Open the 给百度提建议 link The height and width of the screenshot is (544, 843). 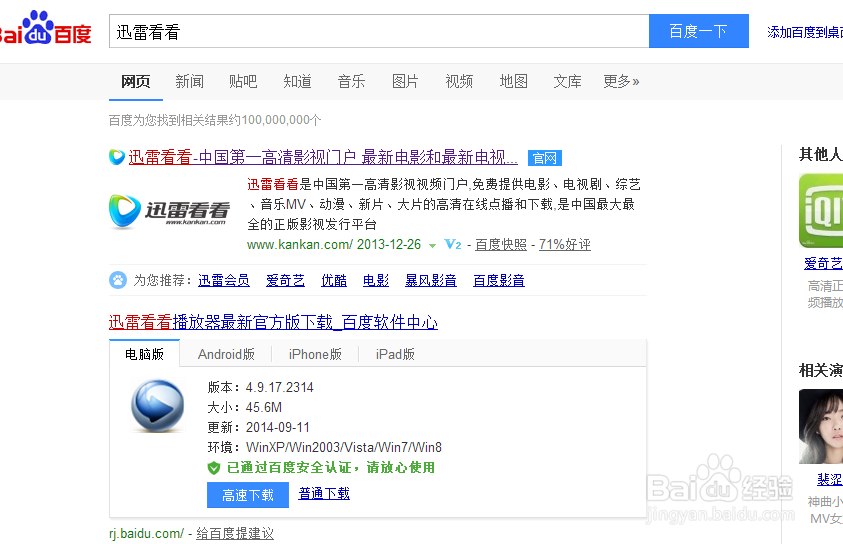pos(235,533)
